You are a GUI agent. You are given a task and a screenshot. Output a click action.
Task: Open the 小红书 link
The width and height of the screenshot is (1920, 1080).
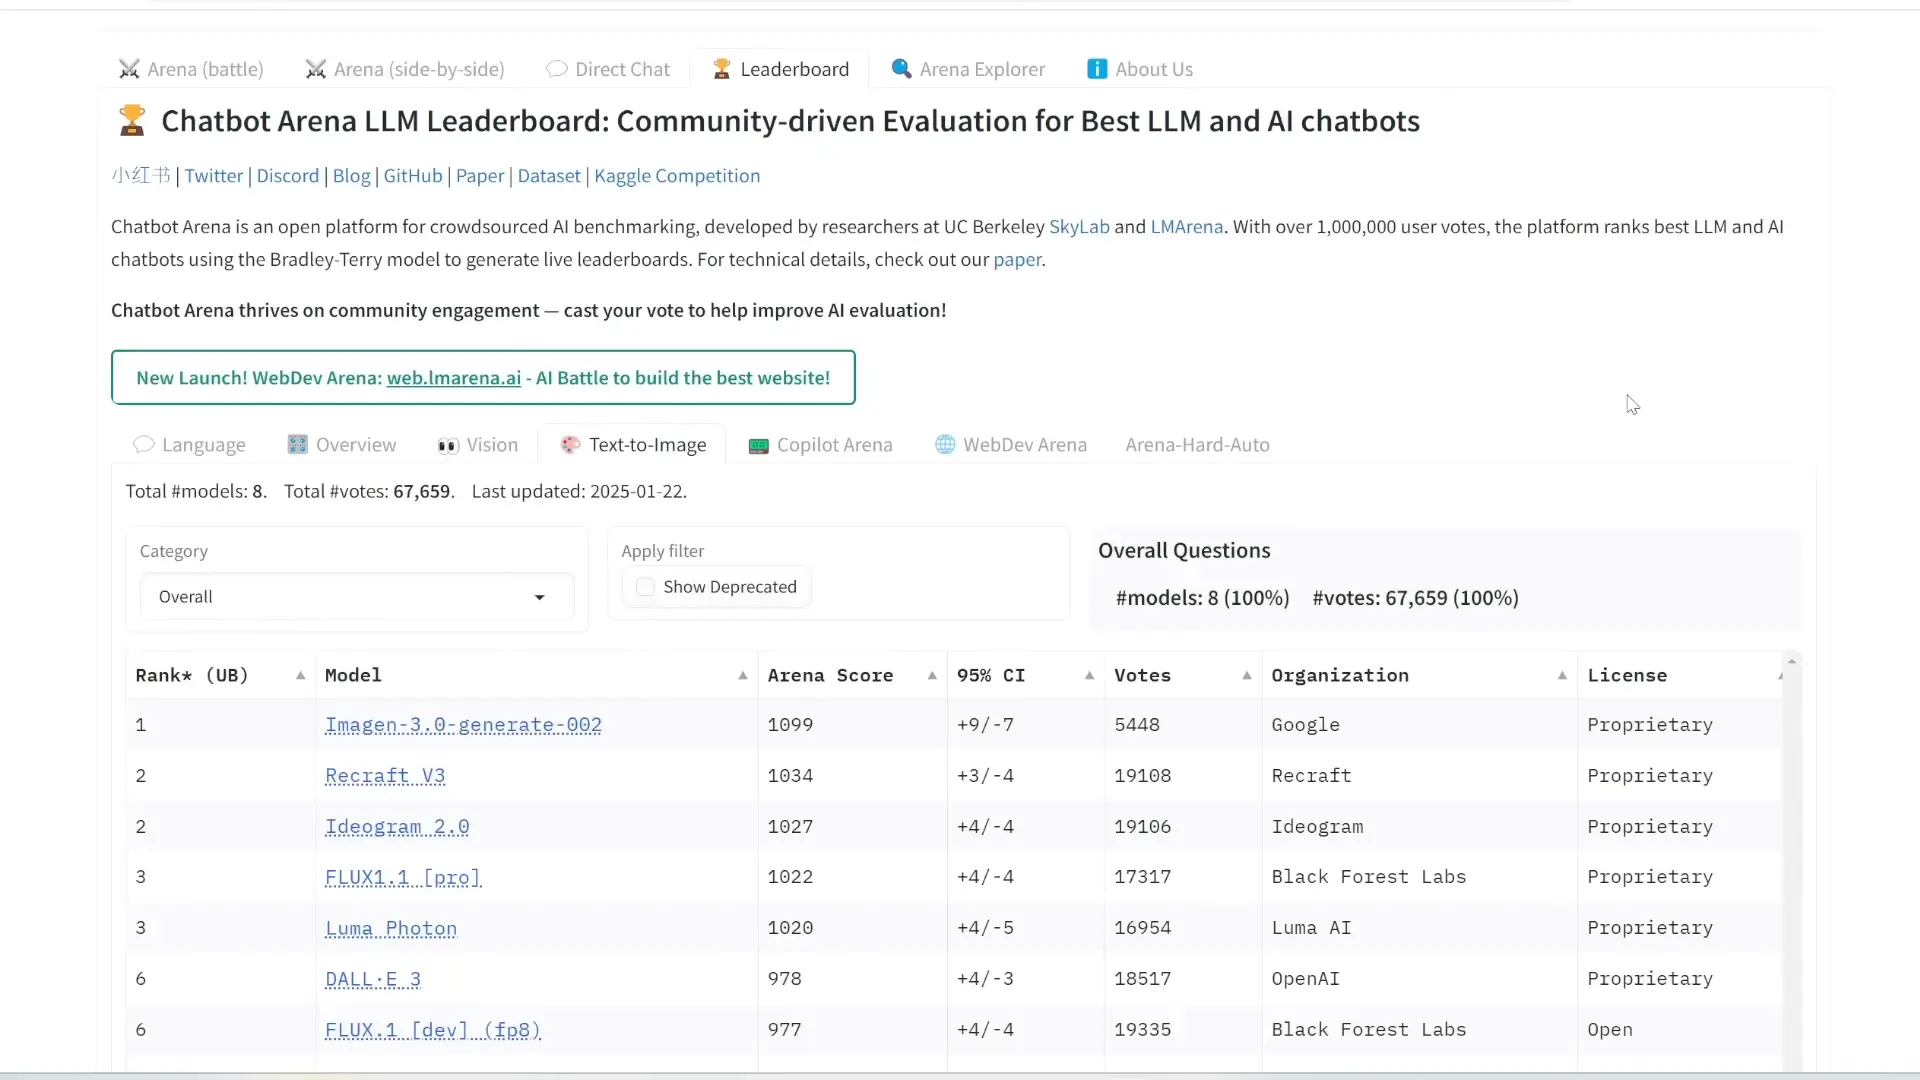141,176
